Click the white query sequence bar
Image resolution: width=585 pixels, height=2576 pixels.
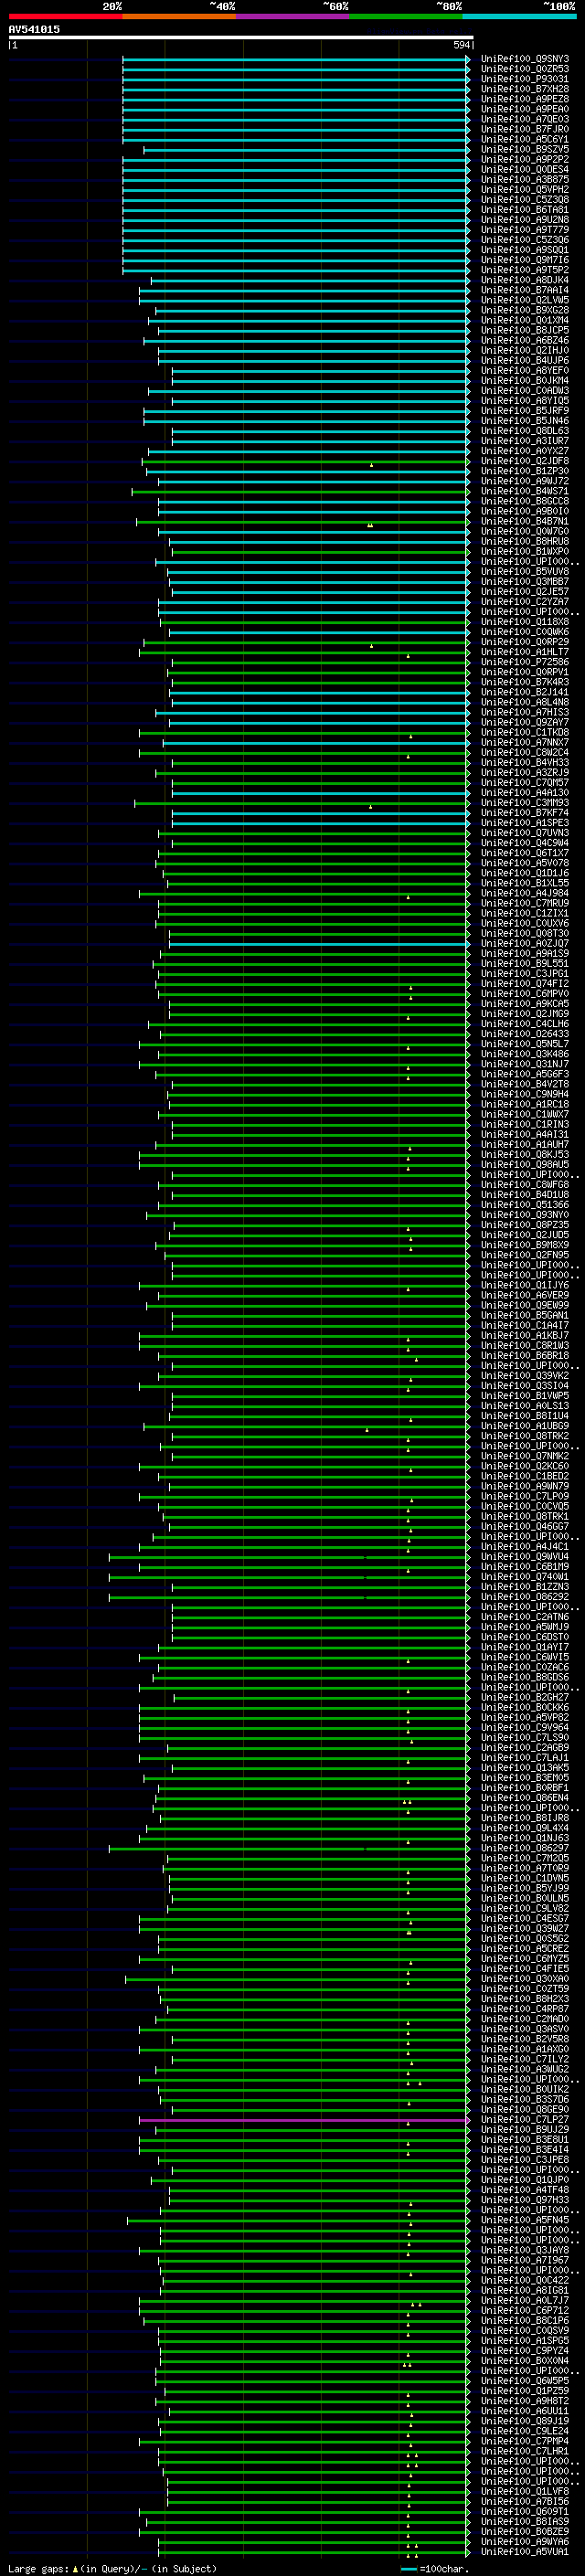241,37
